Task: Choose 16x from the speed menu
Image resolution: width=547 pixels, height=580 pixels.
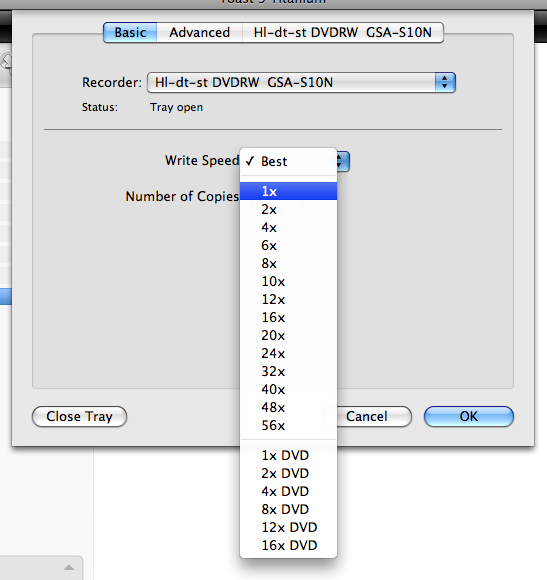Action: [x=288, y=317]
